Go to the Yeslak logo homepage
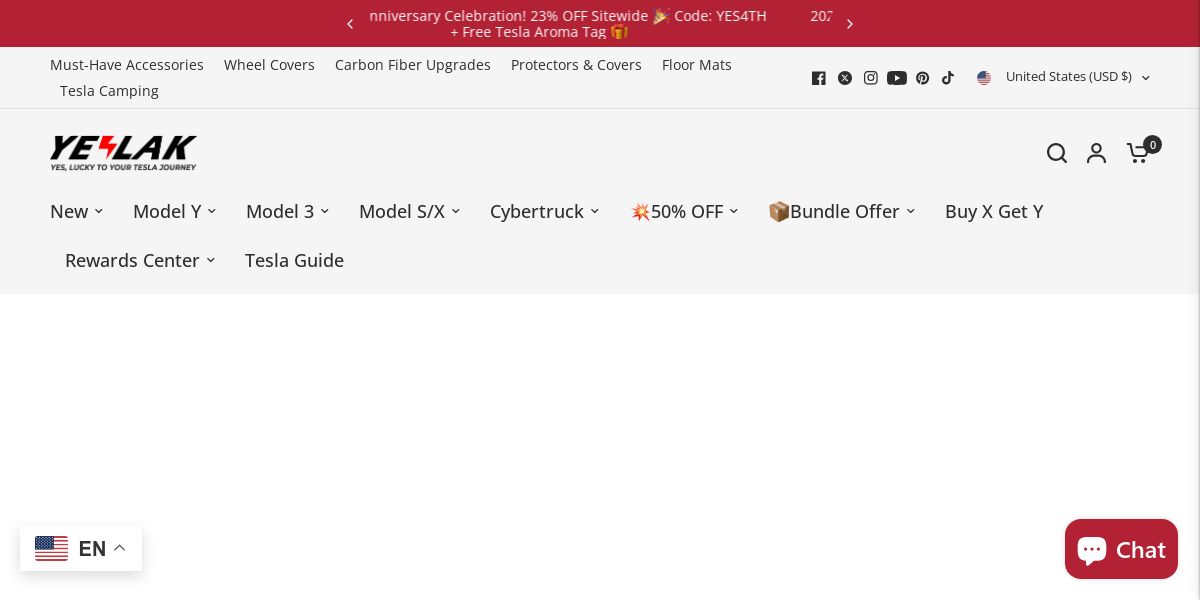Screen dimensions: 1200x600 click(124, 153)
